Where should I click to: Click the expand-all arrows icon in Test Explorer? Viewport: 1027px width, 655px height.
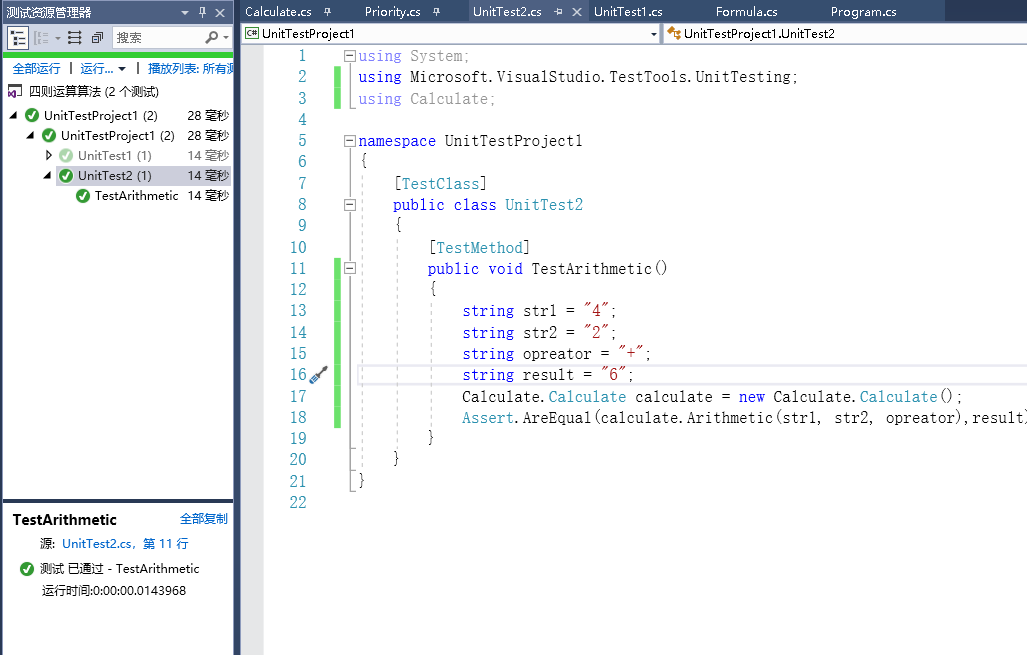click(75, 38)
